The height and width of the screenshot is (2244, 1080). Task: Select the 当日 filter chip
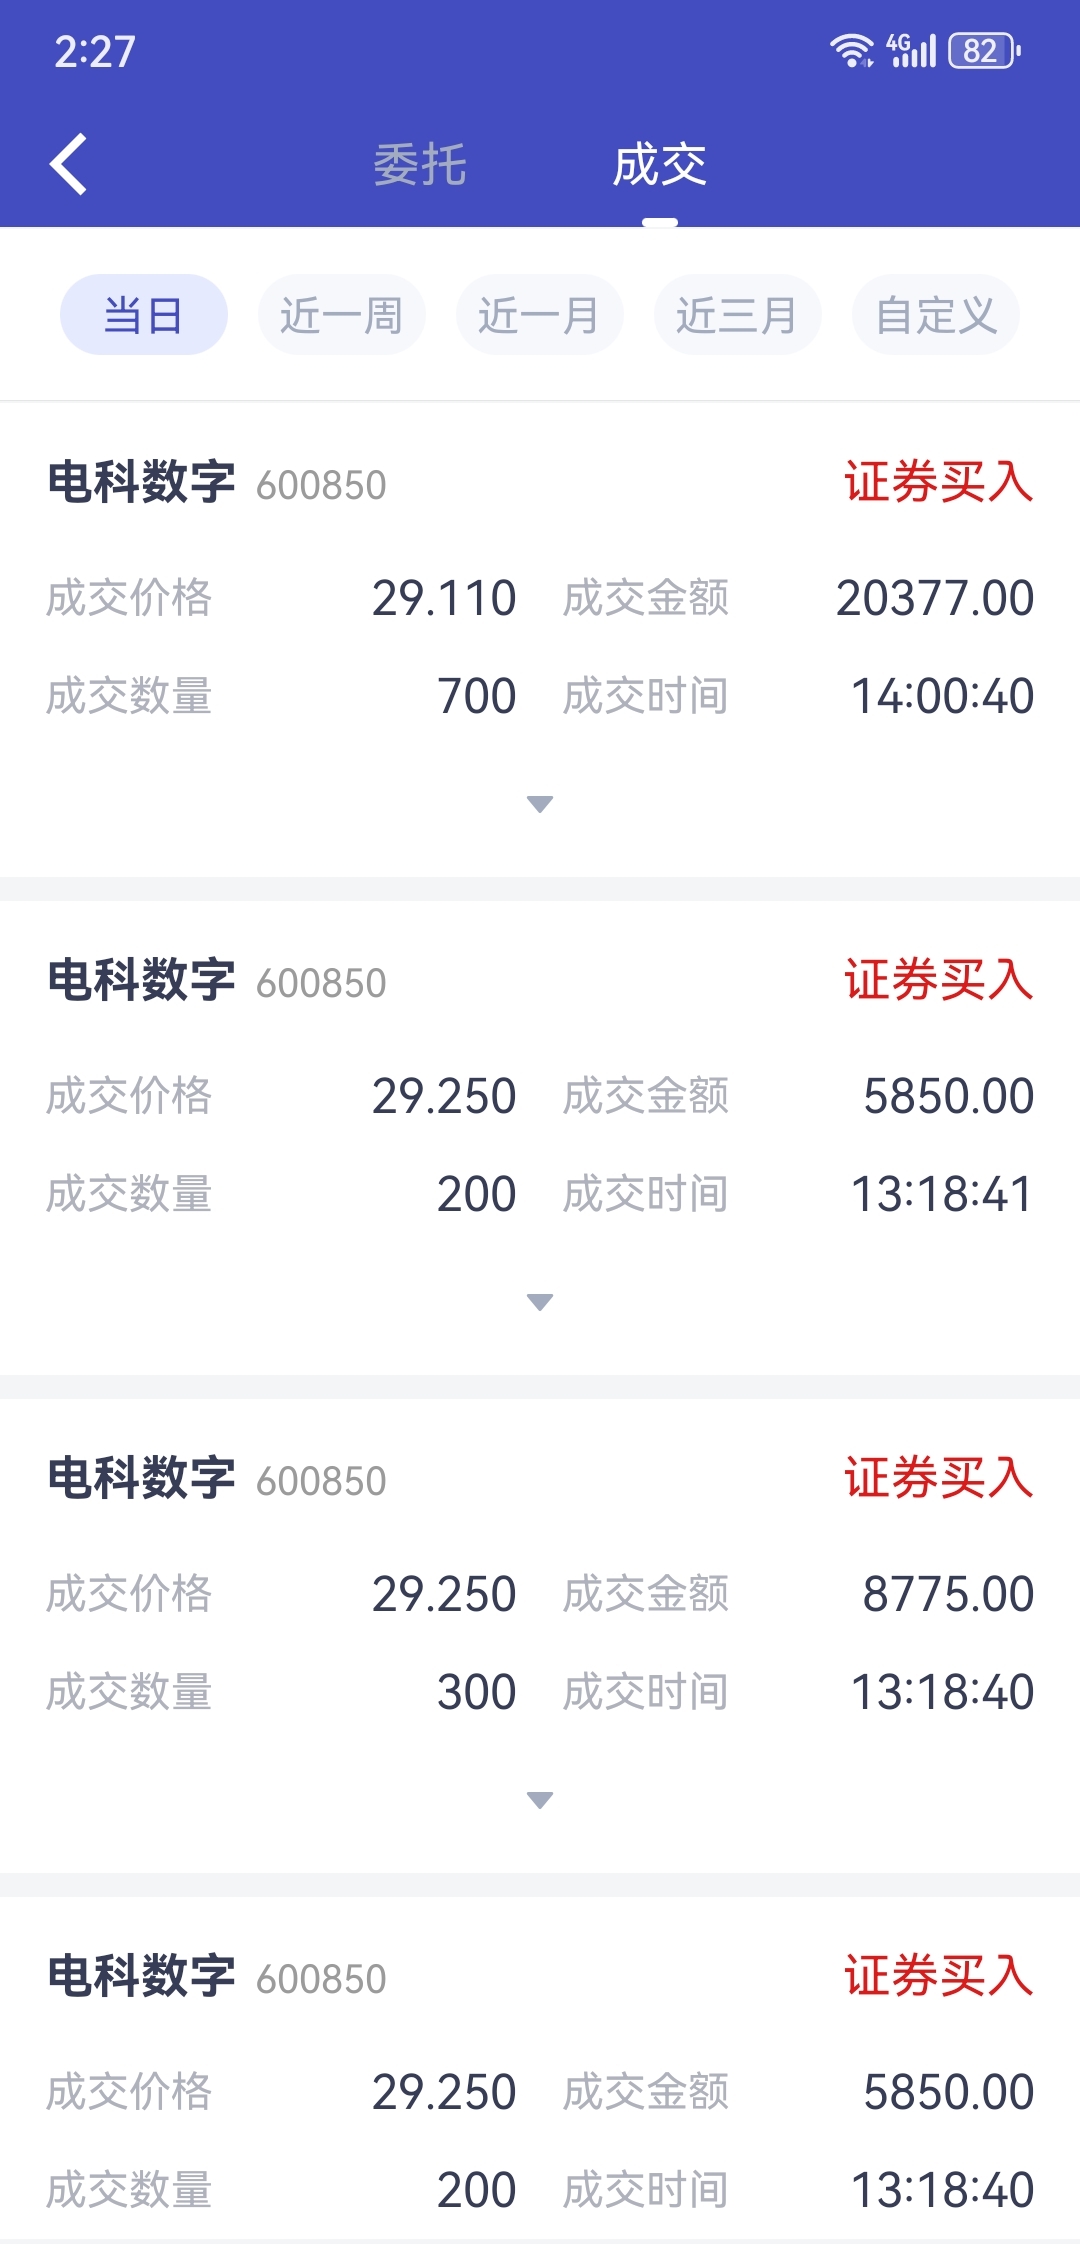[x=144, y=315]
